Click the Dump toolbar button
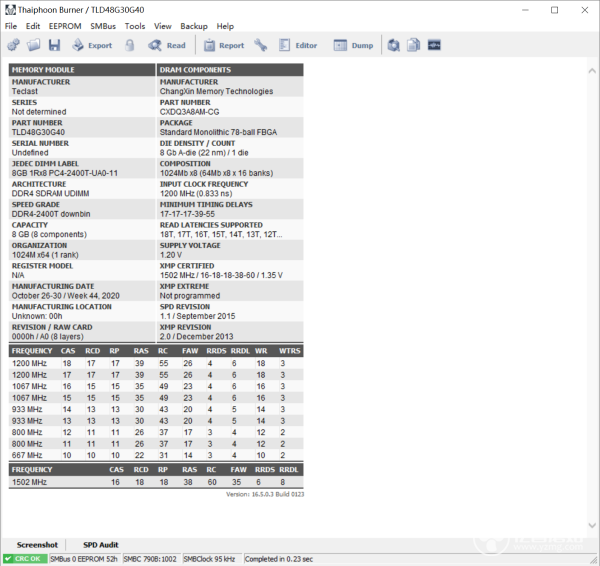 353,45
